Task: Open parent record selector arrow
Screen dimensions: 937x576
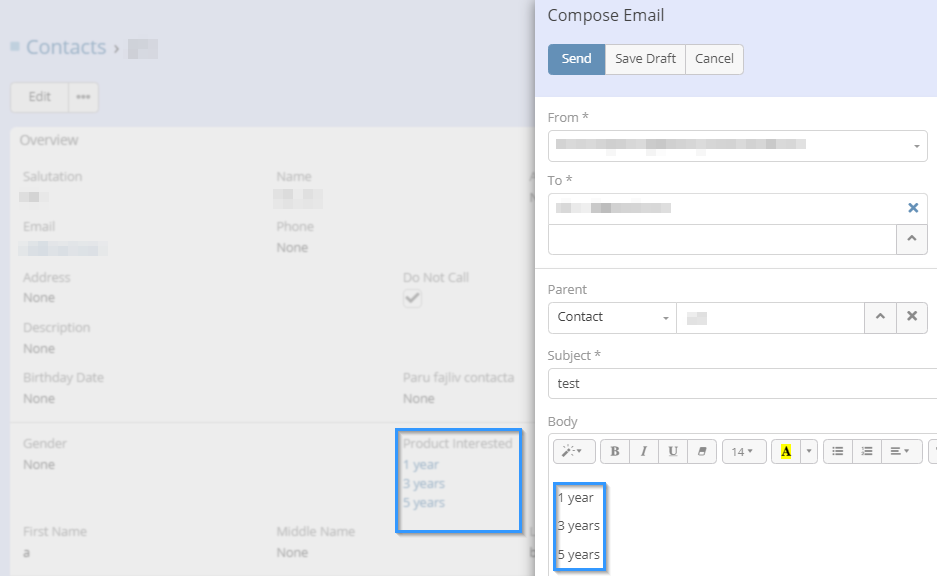Action: (880, 317)
